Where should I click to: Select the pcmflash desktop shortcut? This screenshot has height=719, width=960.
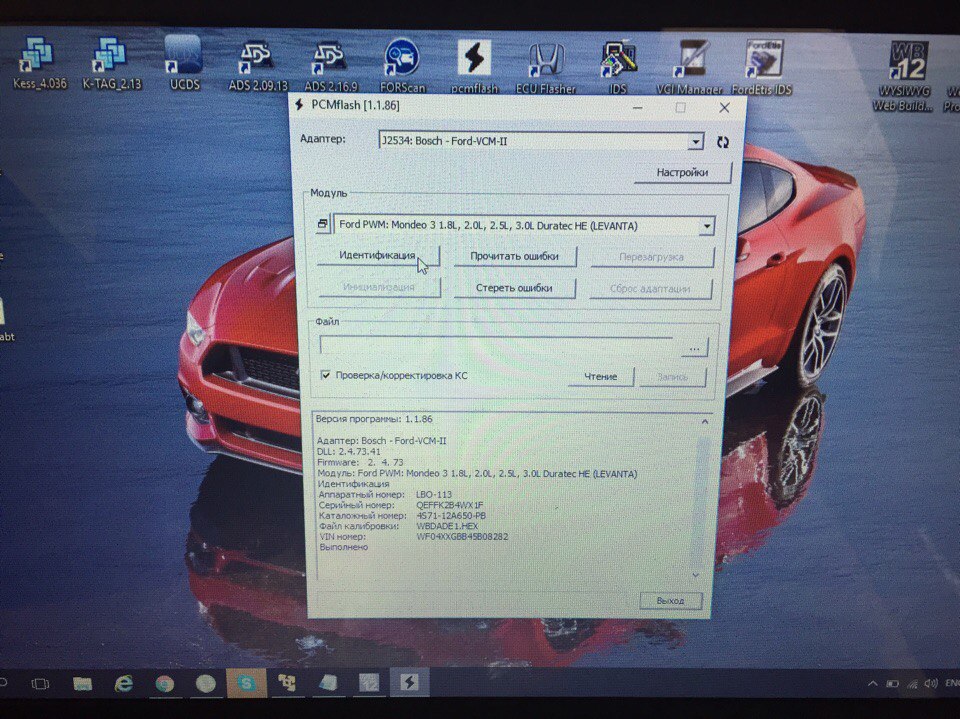[x=474, y=66]
